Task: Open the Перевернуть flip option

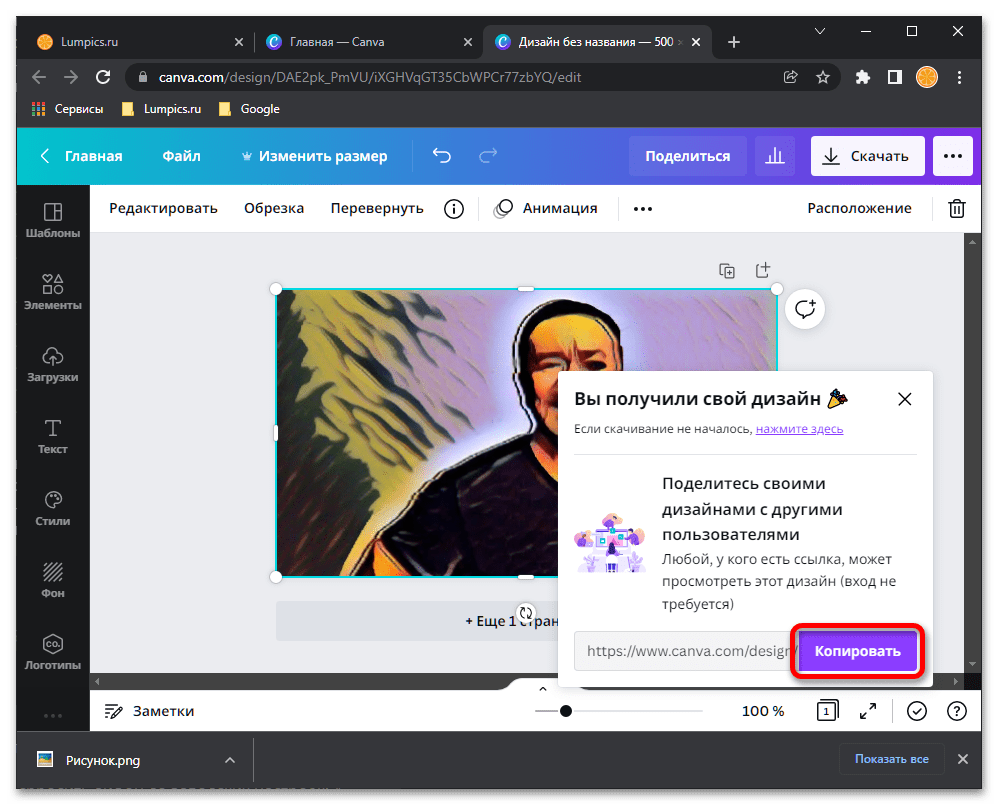Action: (x=377, y=209)
